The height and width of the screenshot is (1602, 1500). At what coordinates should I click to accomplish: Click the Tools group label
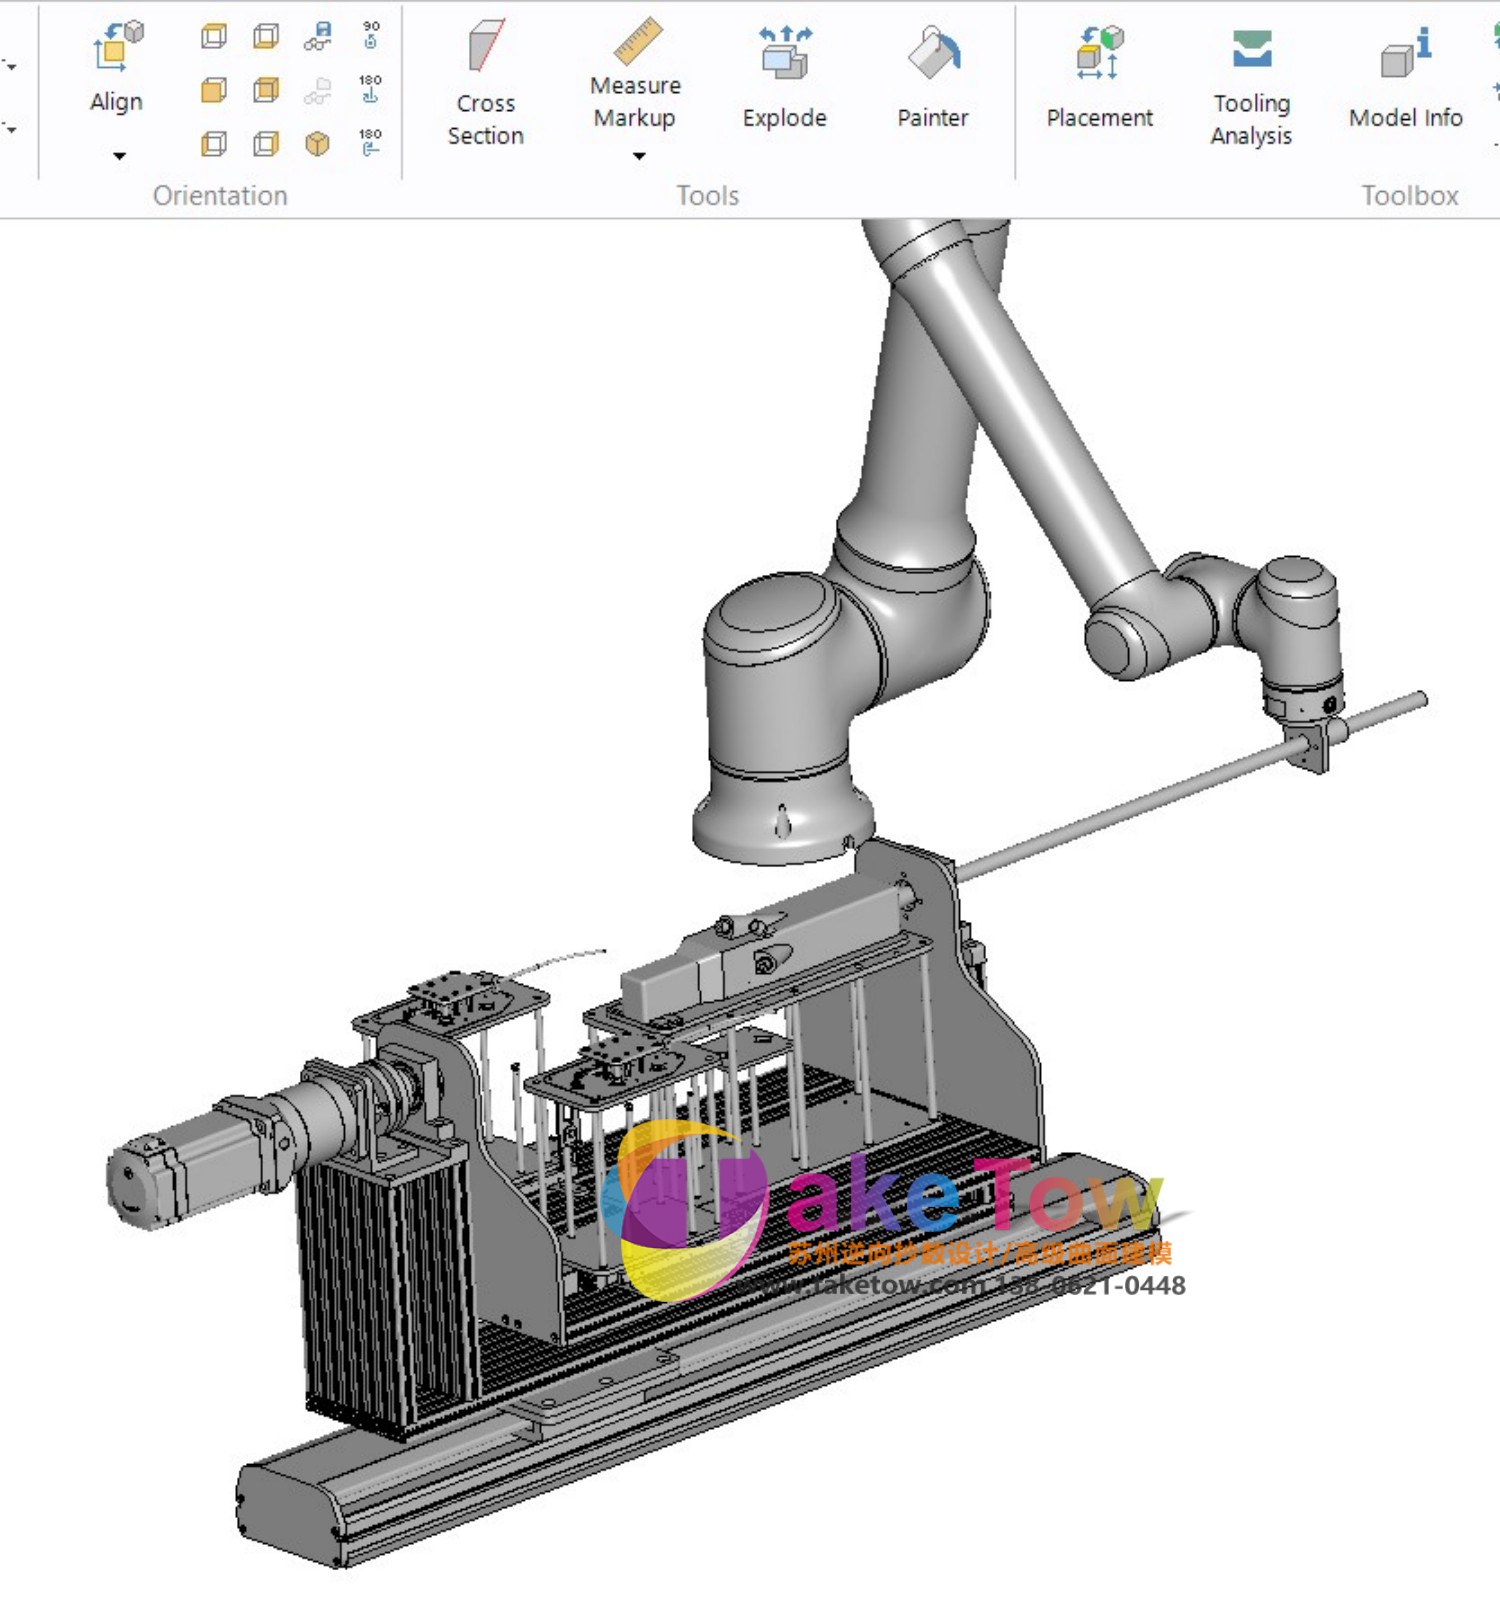pos(708,196)
